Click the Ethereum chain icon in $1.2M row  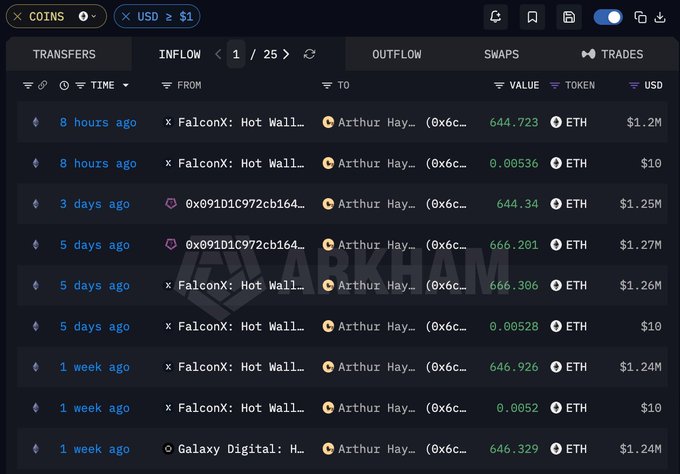36,122
